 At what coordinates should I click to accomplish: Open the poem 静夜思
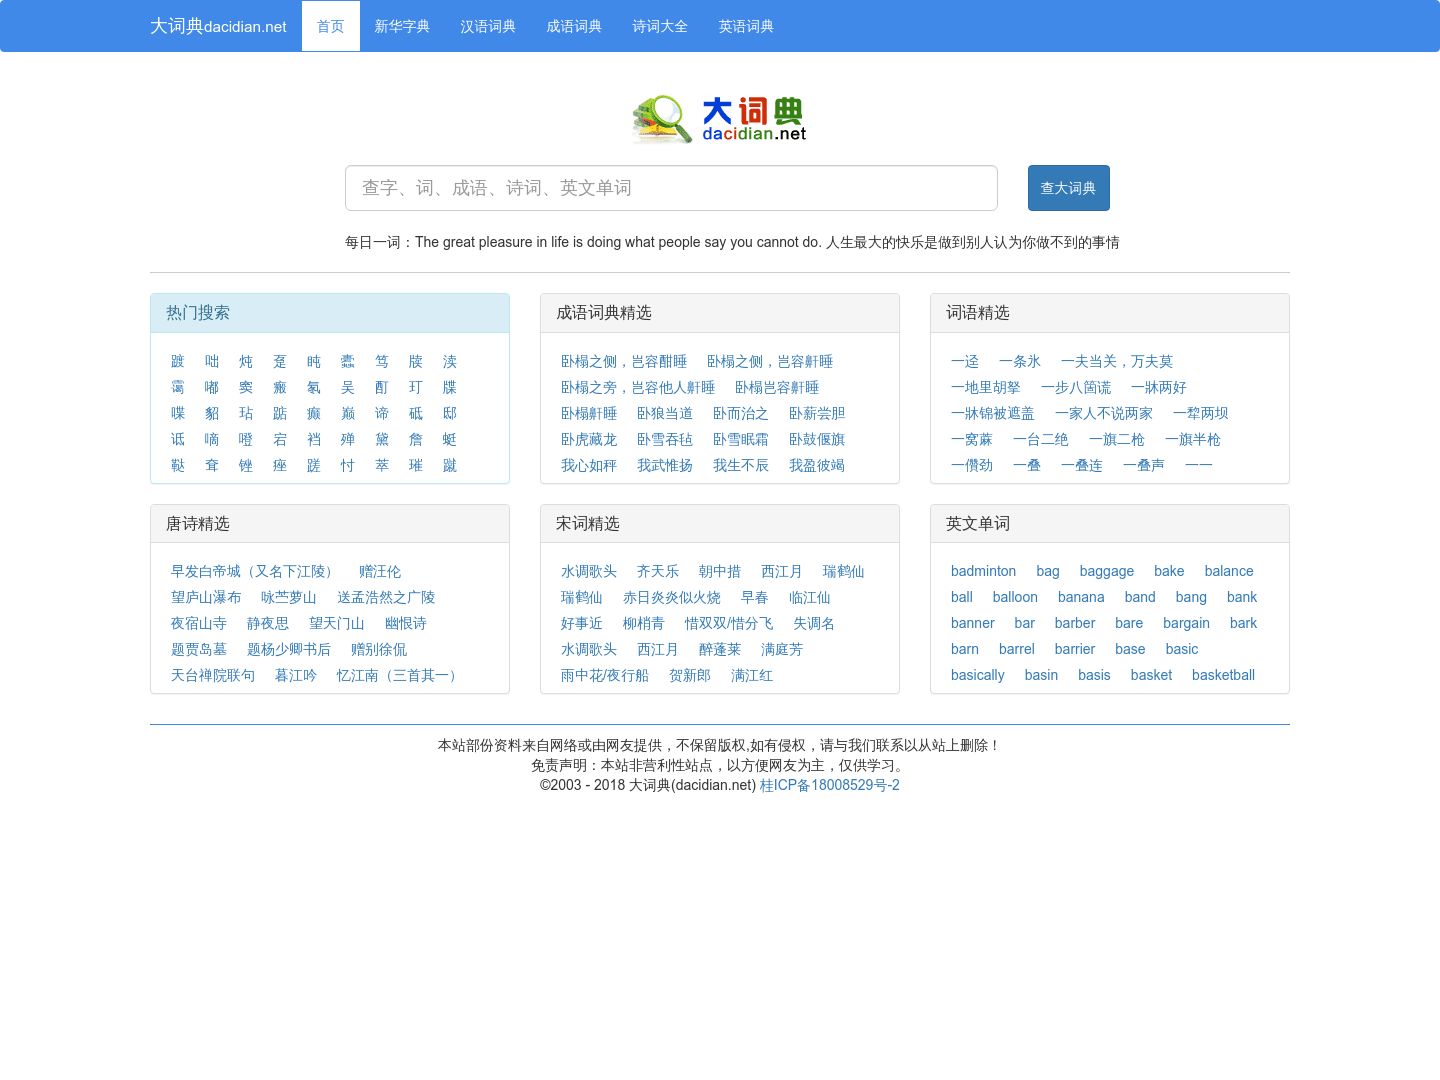(x=268, y=623)
